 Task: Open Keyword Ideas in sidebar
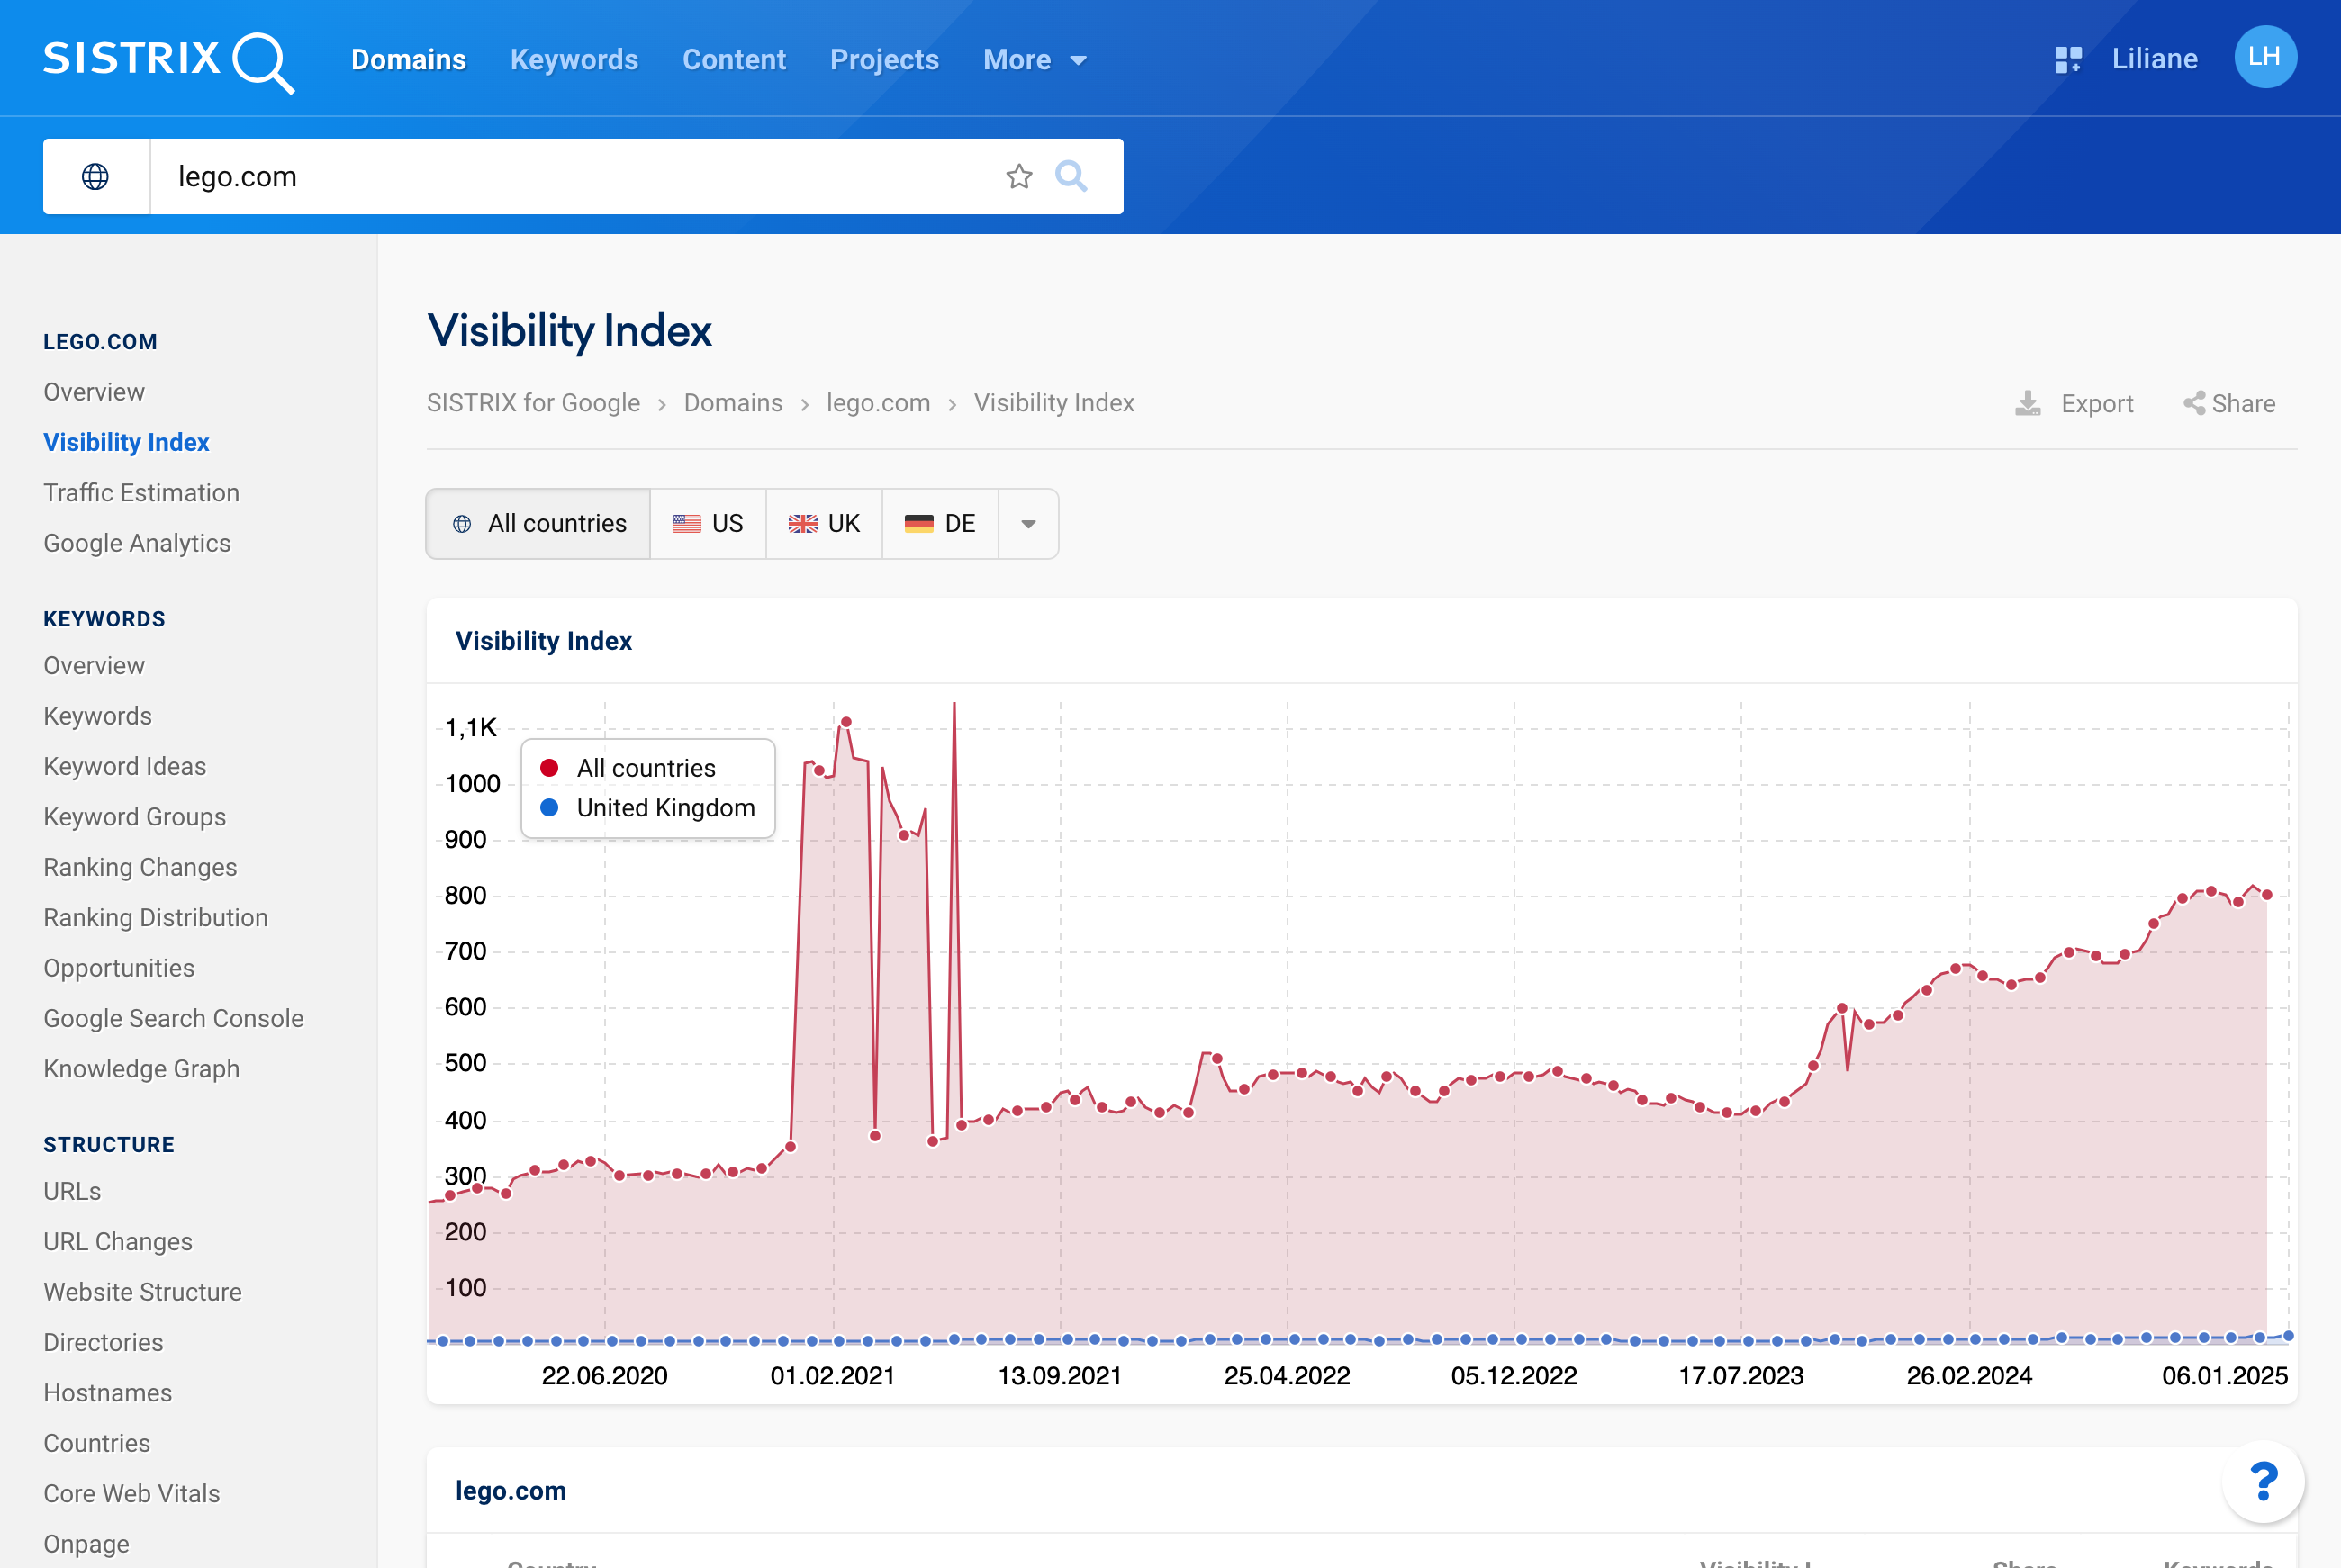[124, 766]
